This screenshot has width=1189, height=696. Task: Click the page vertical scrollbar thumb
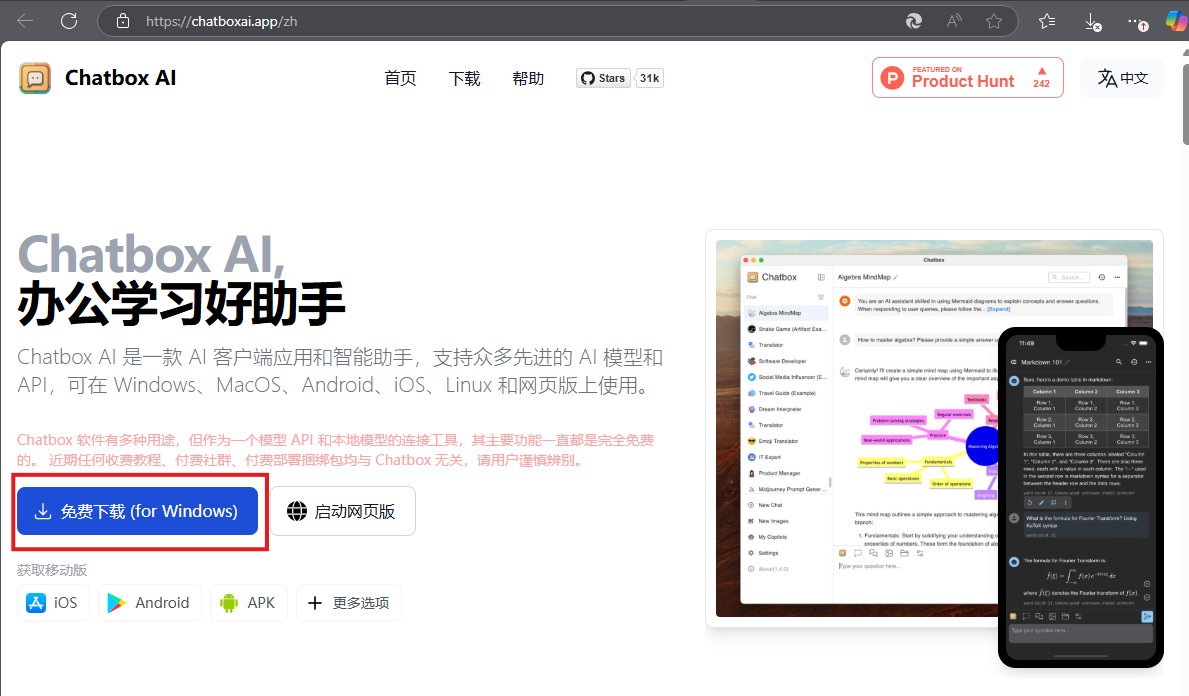tap(1185, 104)
